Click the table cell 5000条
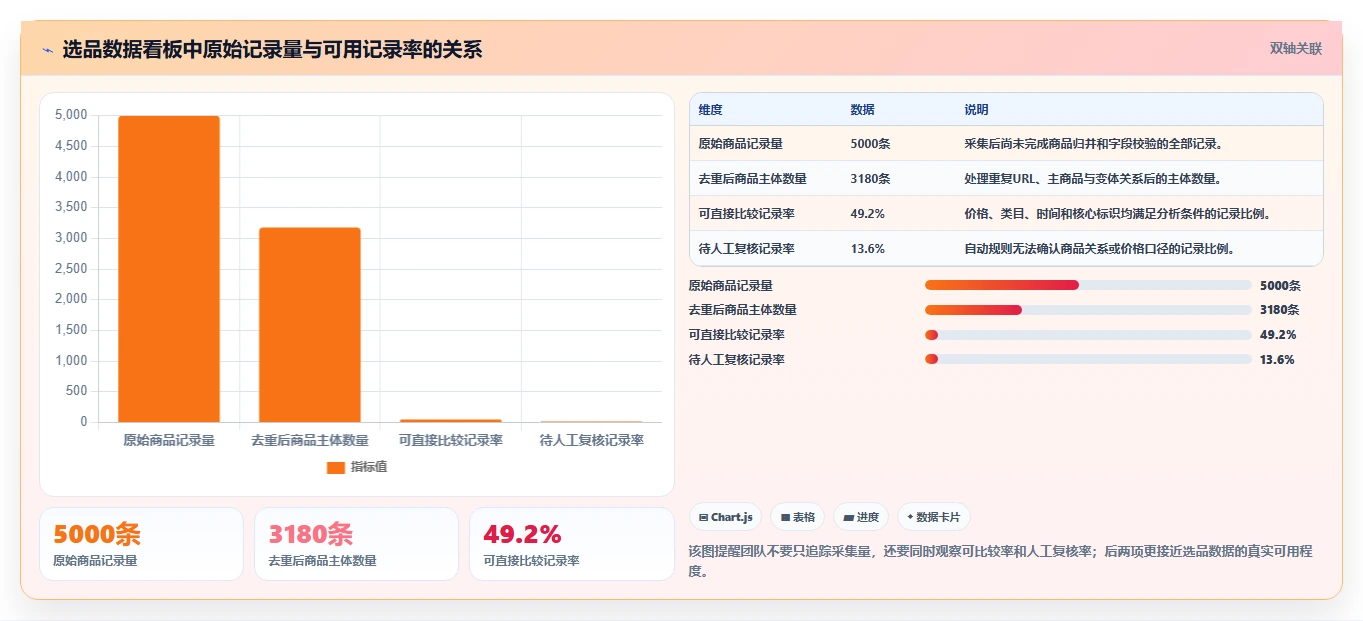Screen dimensions: 1363x621 (870, 143)
